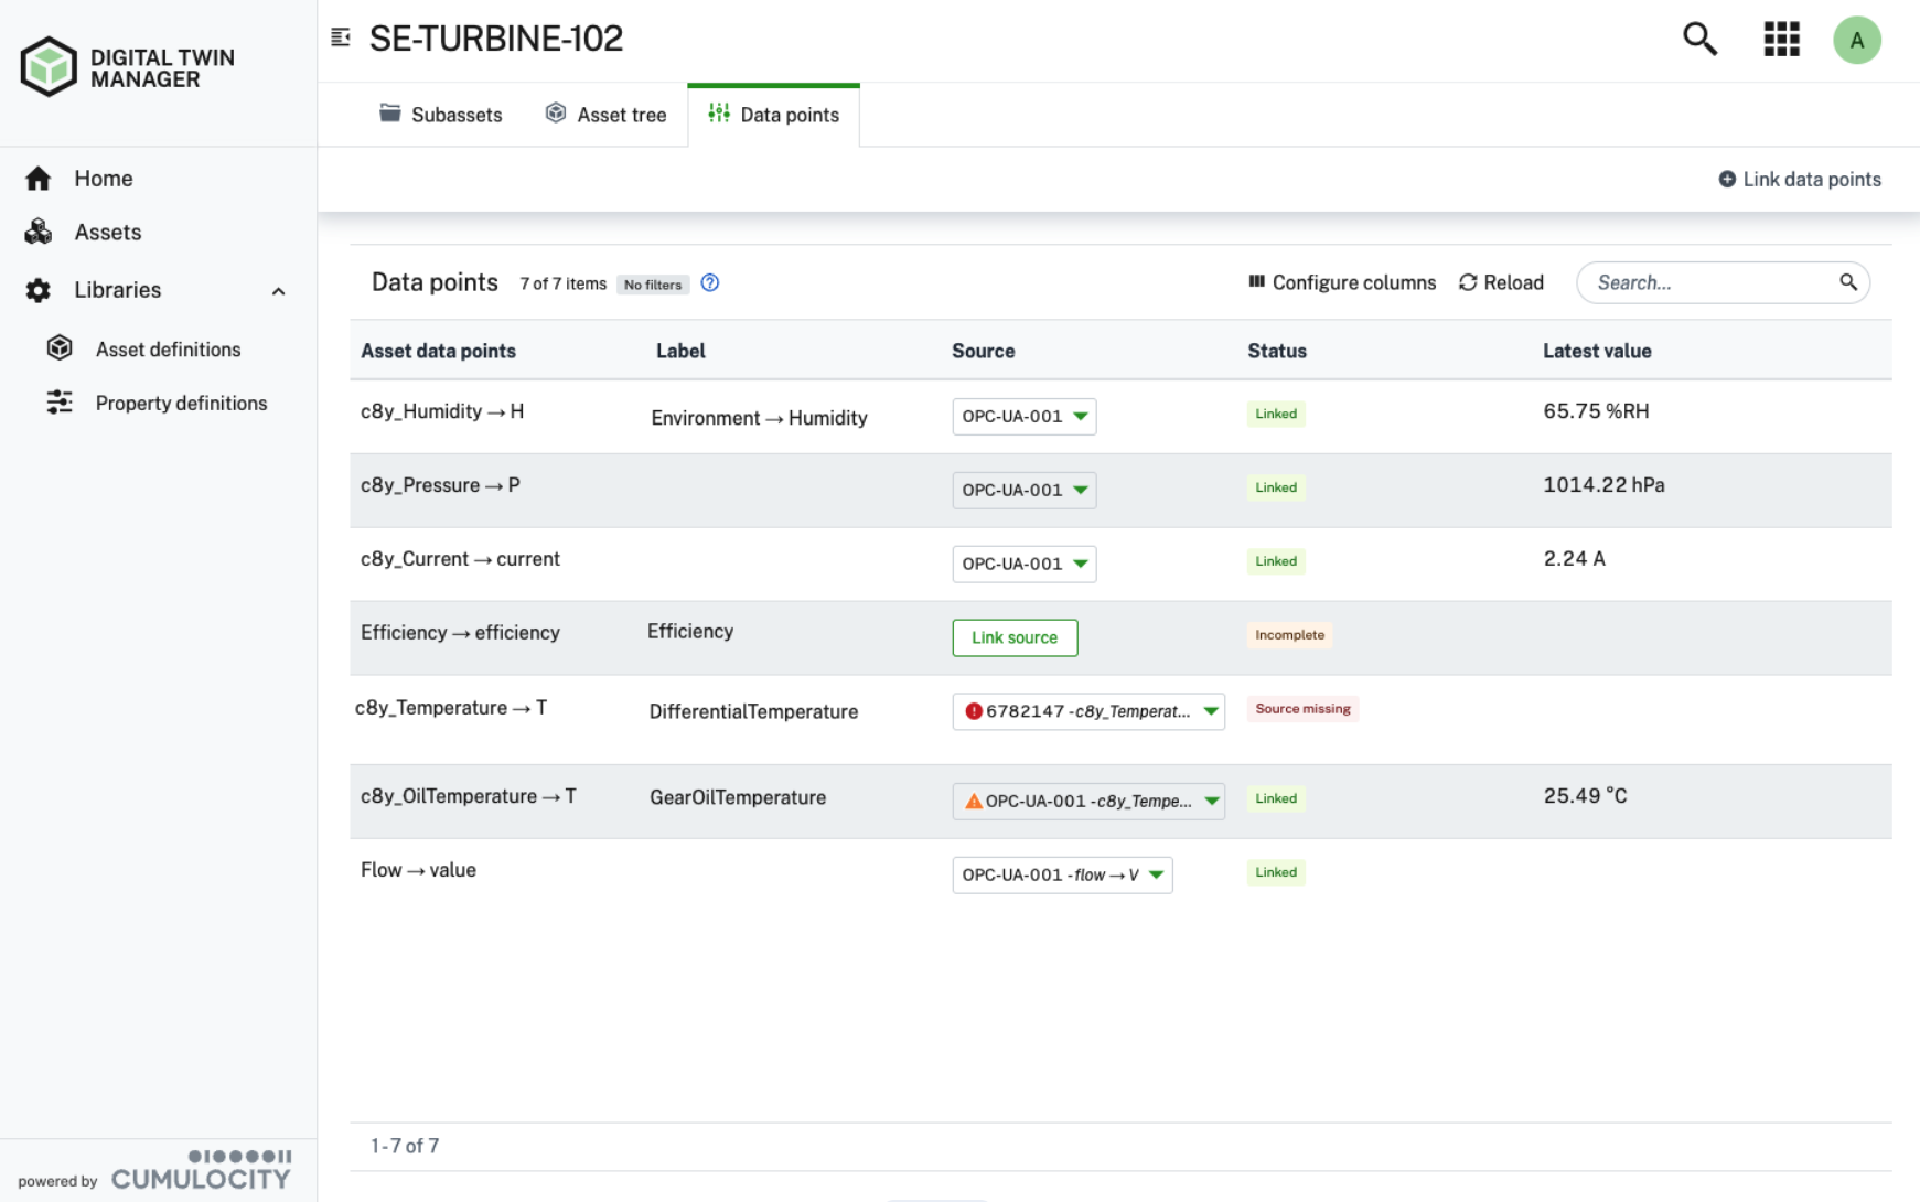The image size is (1920, 1202).
Task: Select the Data points tab
Action: 774,115
